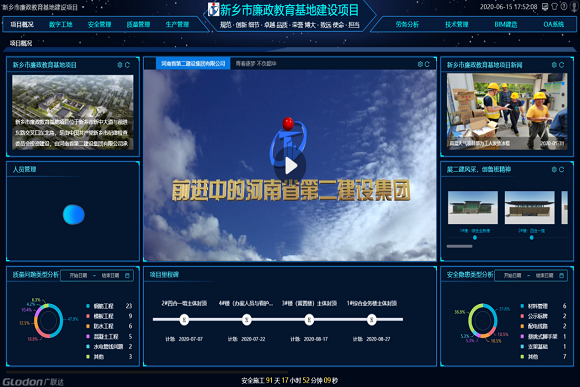This screenshot has width=580, height=387.
Task: Open the 1#楼 building thumbnail
Action: tap(473, 208)
